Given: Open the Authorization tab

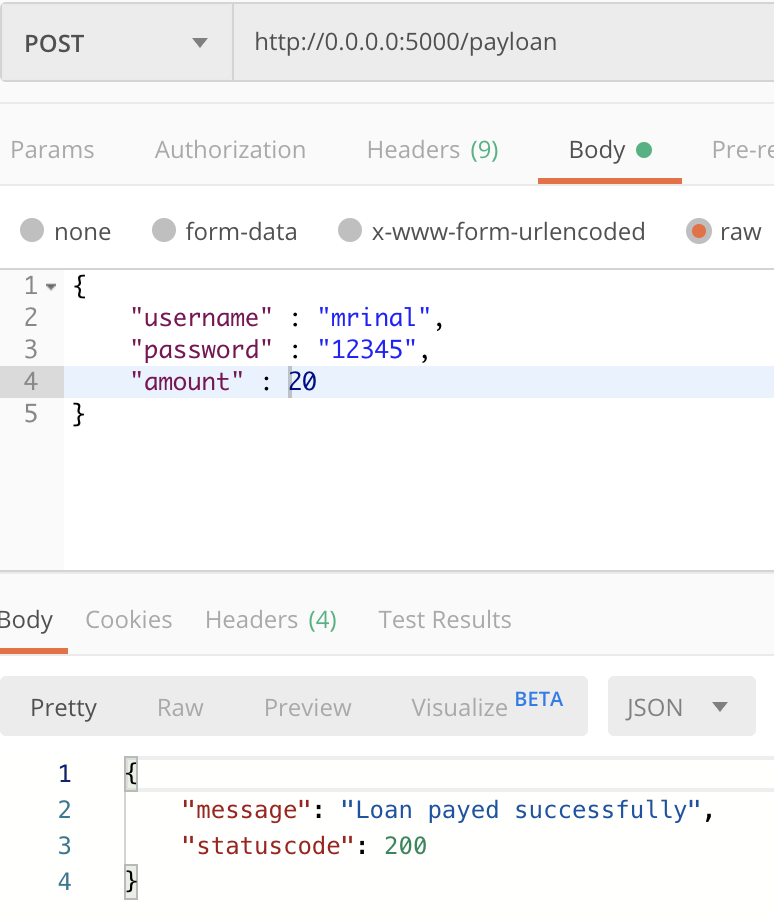Looking at the screenshot, I should click(x=229, y=149).
